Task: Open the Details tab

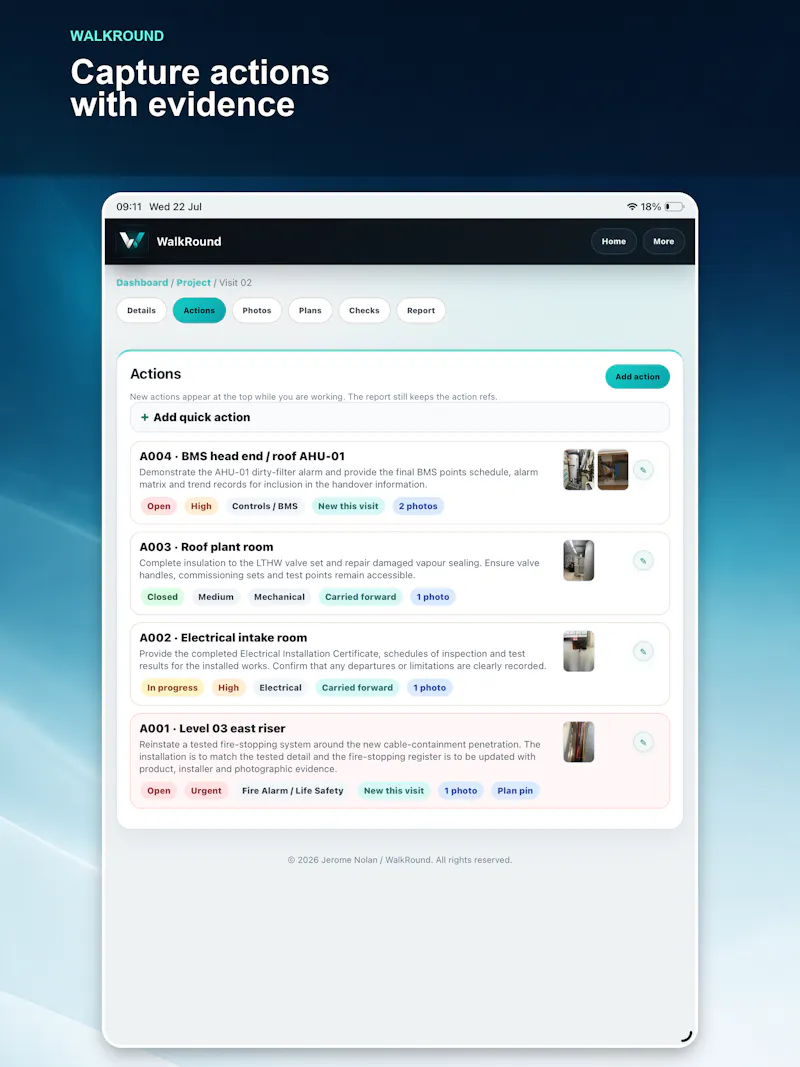Action: [x=141, y=310]
